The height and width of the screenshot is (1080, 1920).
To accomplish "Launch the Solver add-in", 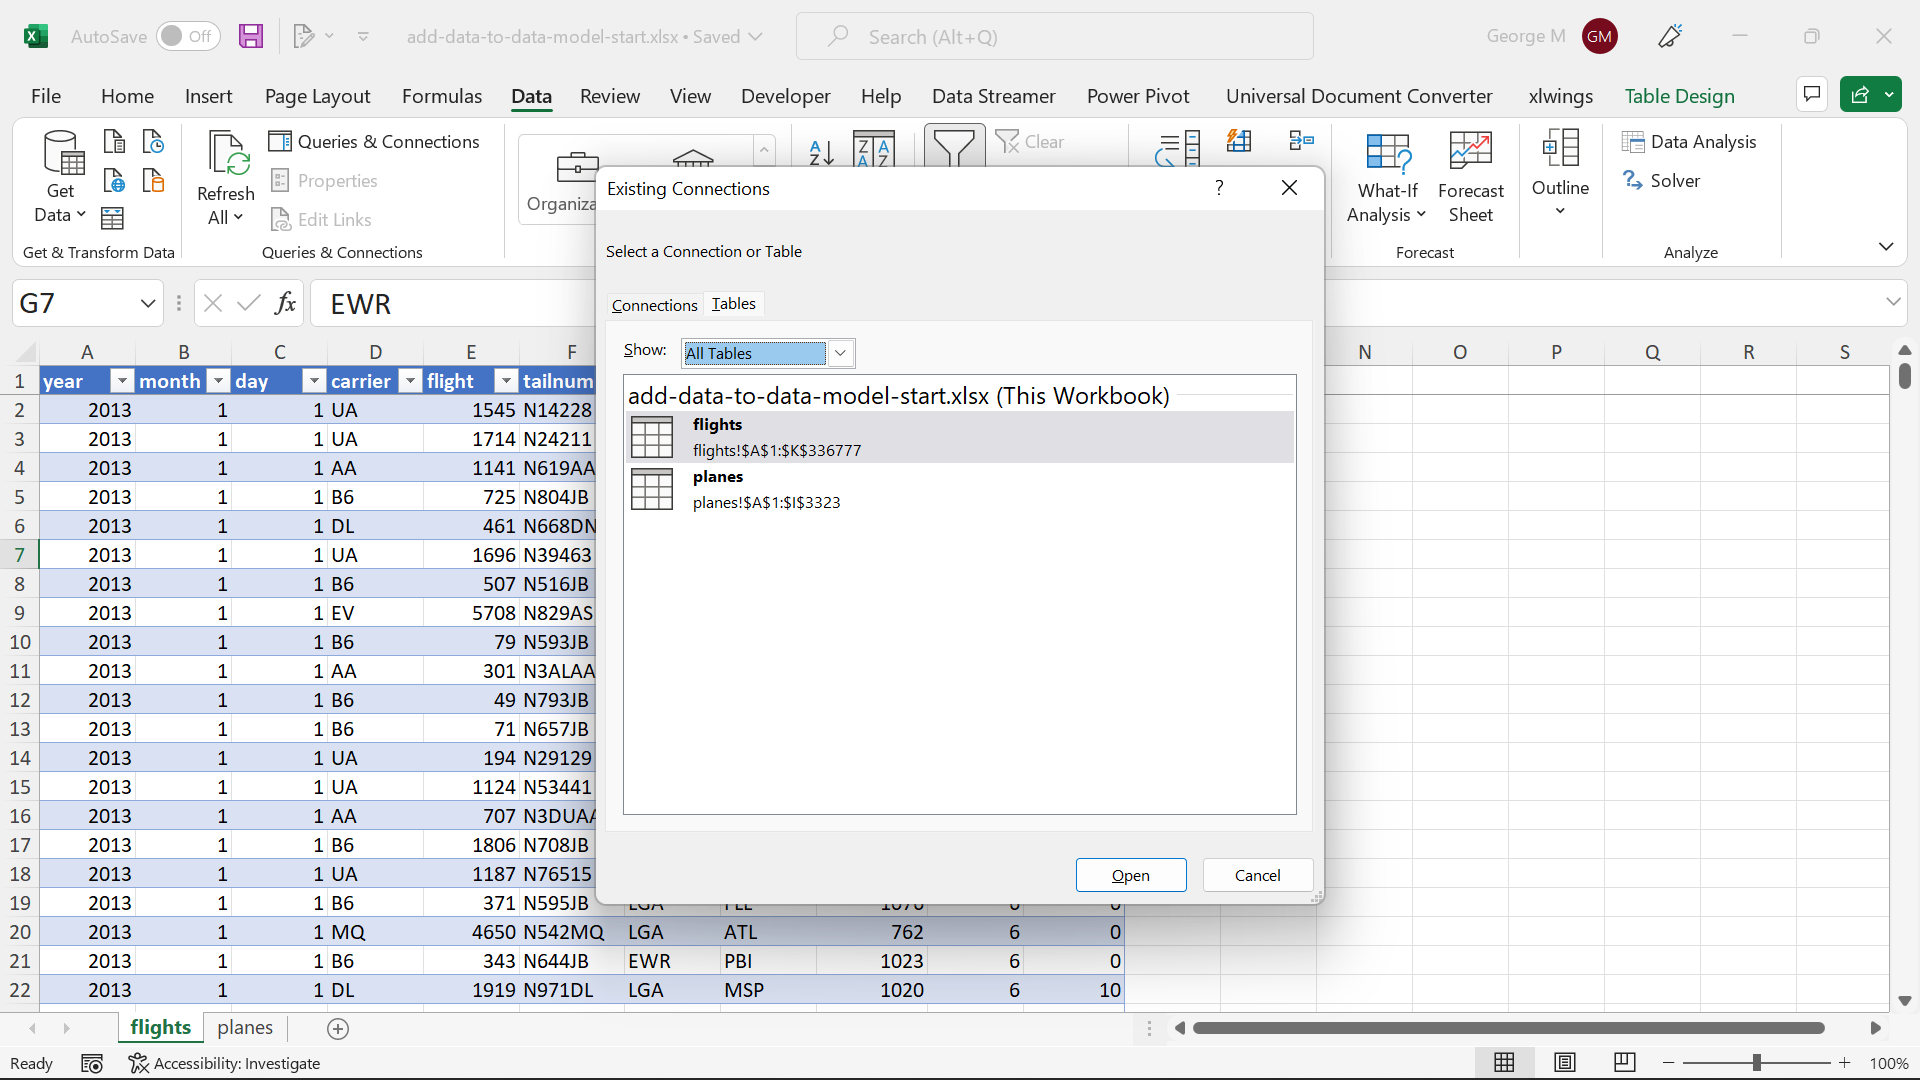I will [x=1662, y=181].
